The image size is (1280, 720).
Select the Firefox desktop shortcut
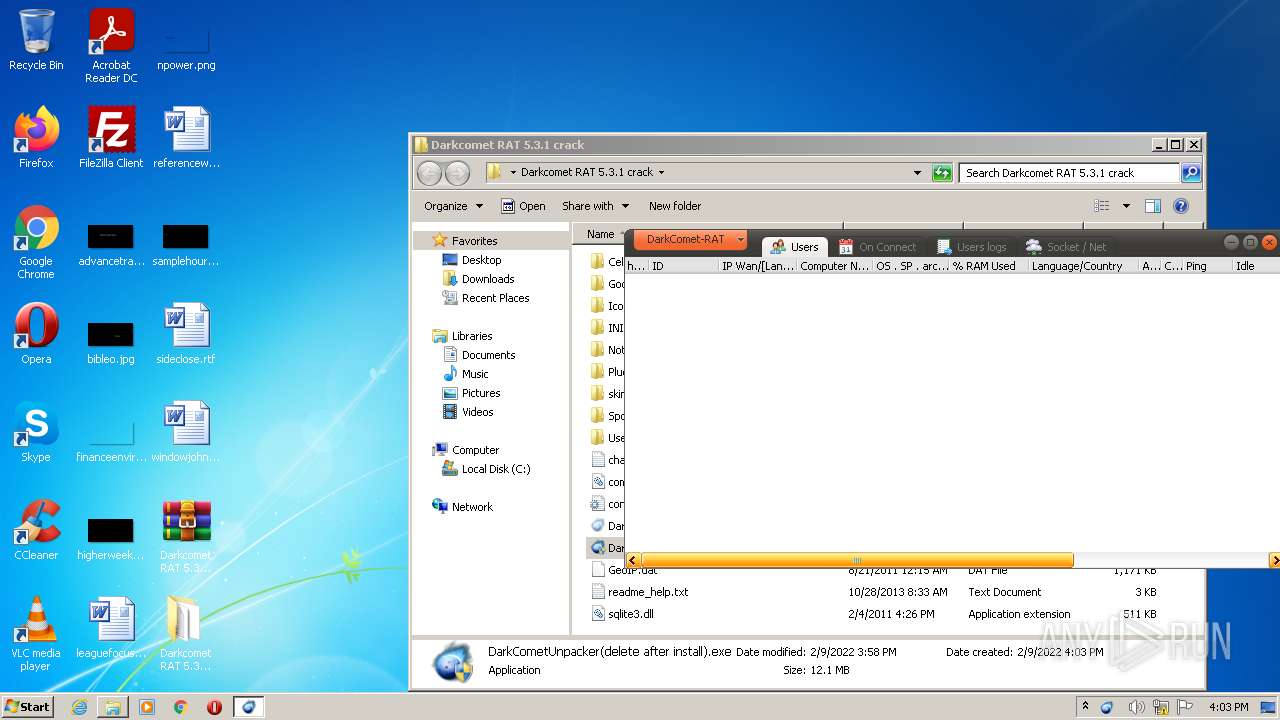point(36,138)
